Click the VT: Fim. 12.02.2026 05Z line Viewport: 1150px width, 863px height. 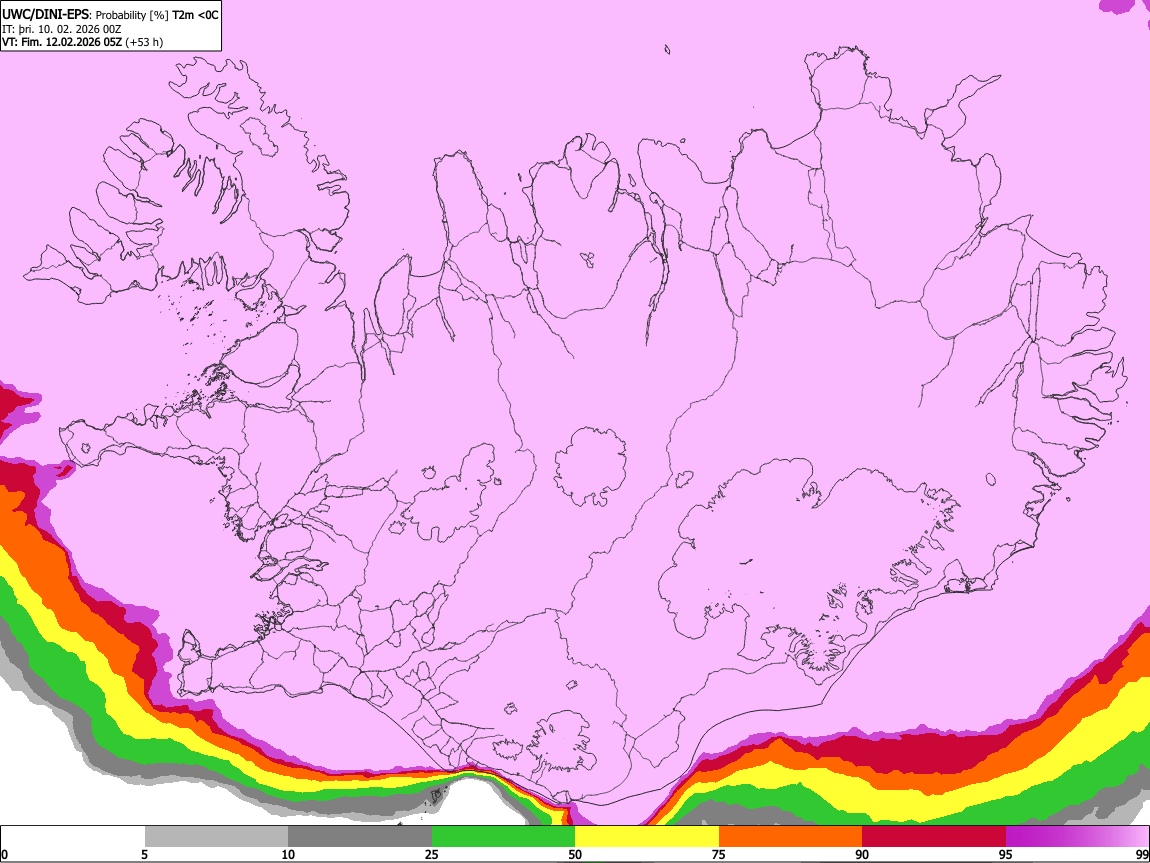coord(82,42)
